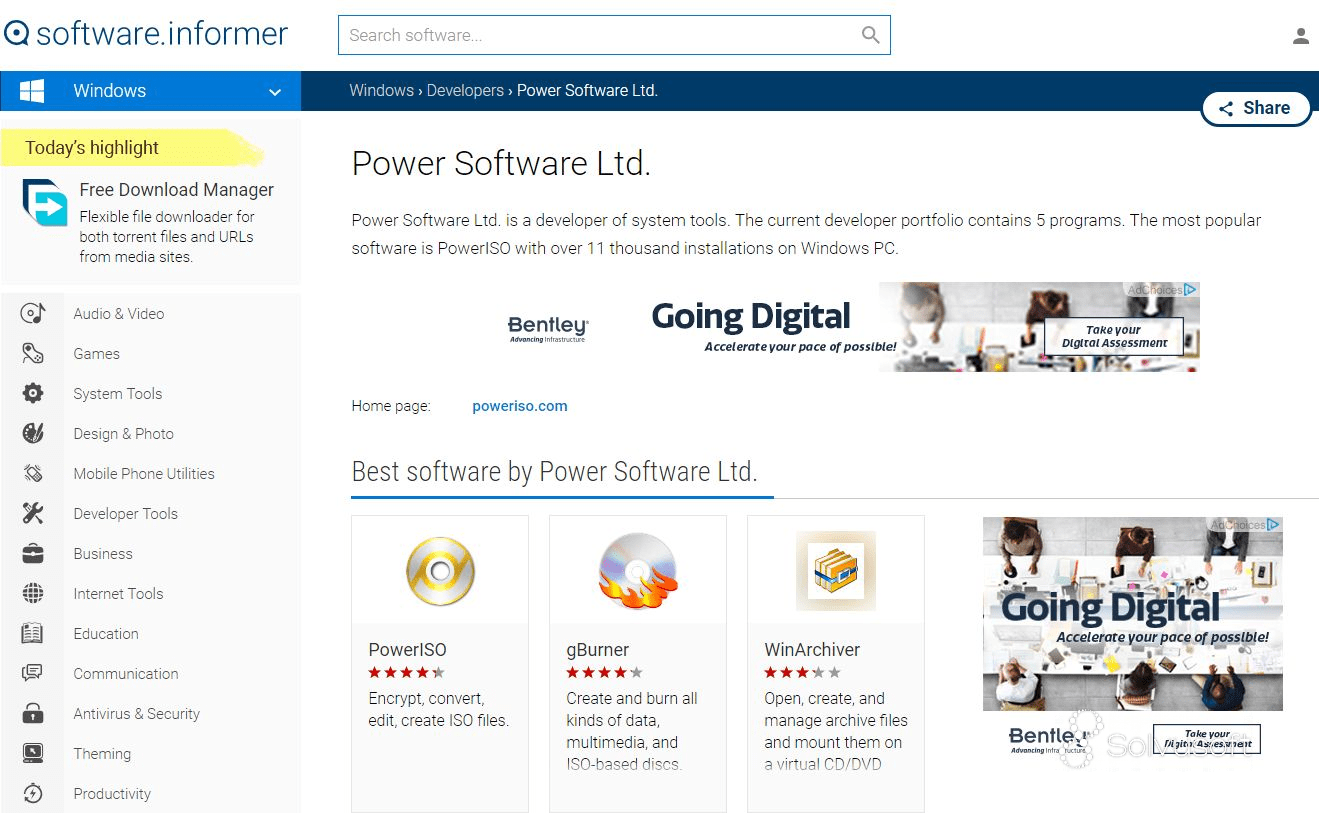
Task: Expand the Windows platform dropdown
Action: [x=275, y=92]
